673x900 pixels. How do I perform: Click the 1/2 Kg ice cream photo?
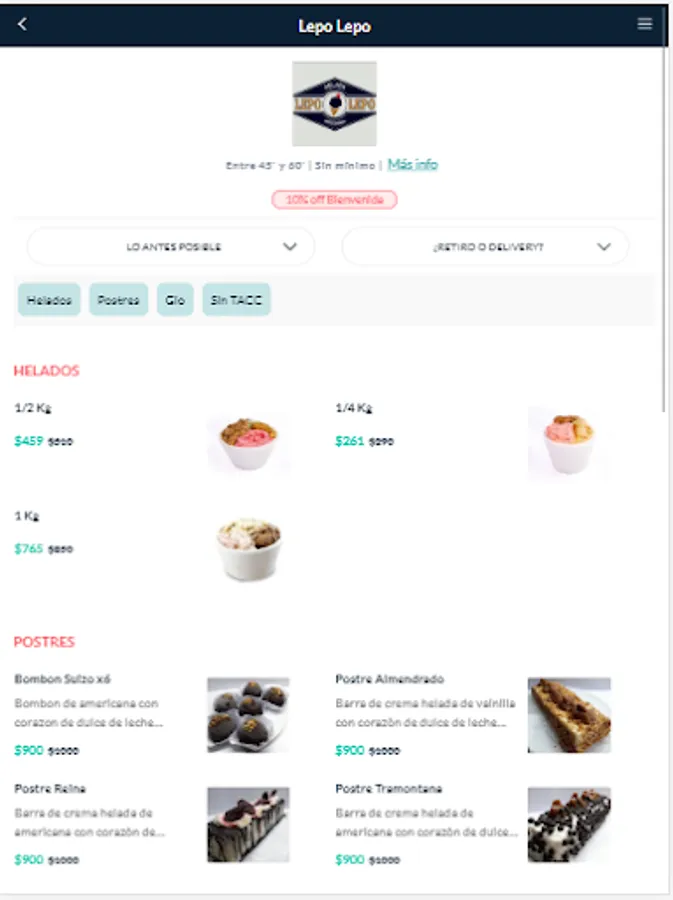pos(248,444)
